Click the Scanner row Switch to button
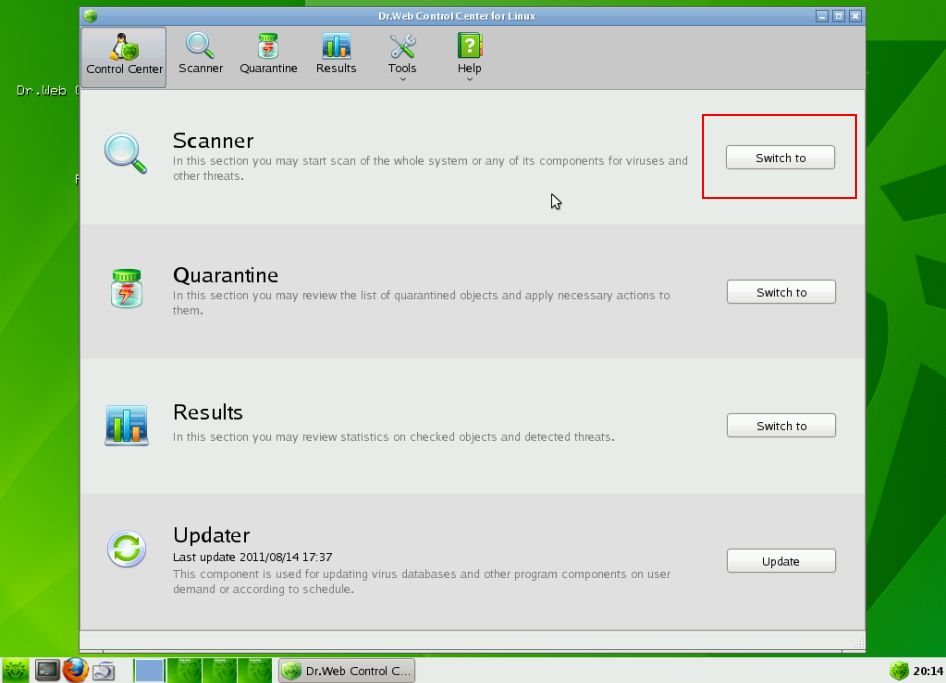The width and height of the screenshot is (946, 683). point(780,157)
